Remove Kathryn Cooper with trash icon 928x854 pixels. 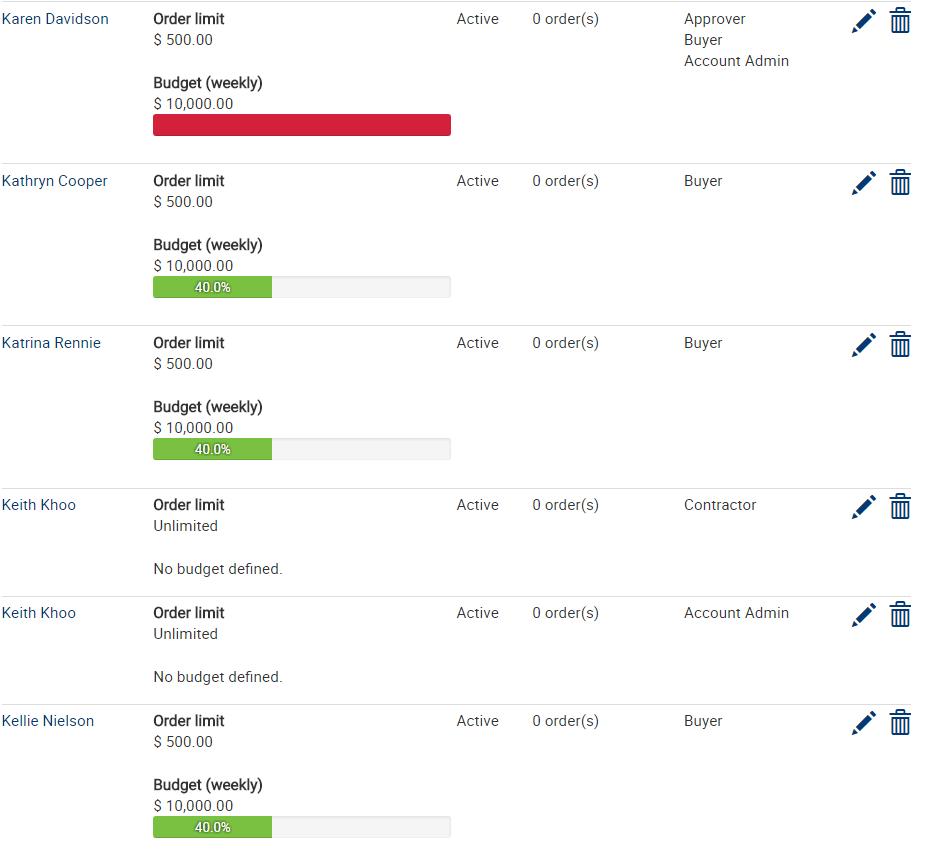pyautogui.click(x=900, y=183)
